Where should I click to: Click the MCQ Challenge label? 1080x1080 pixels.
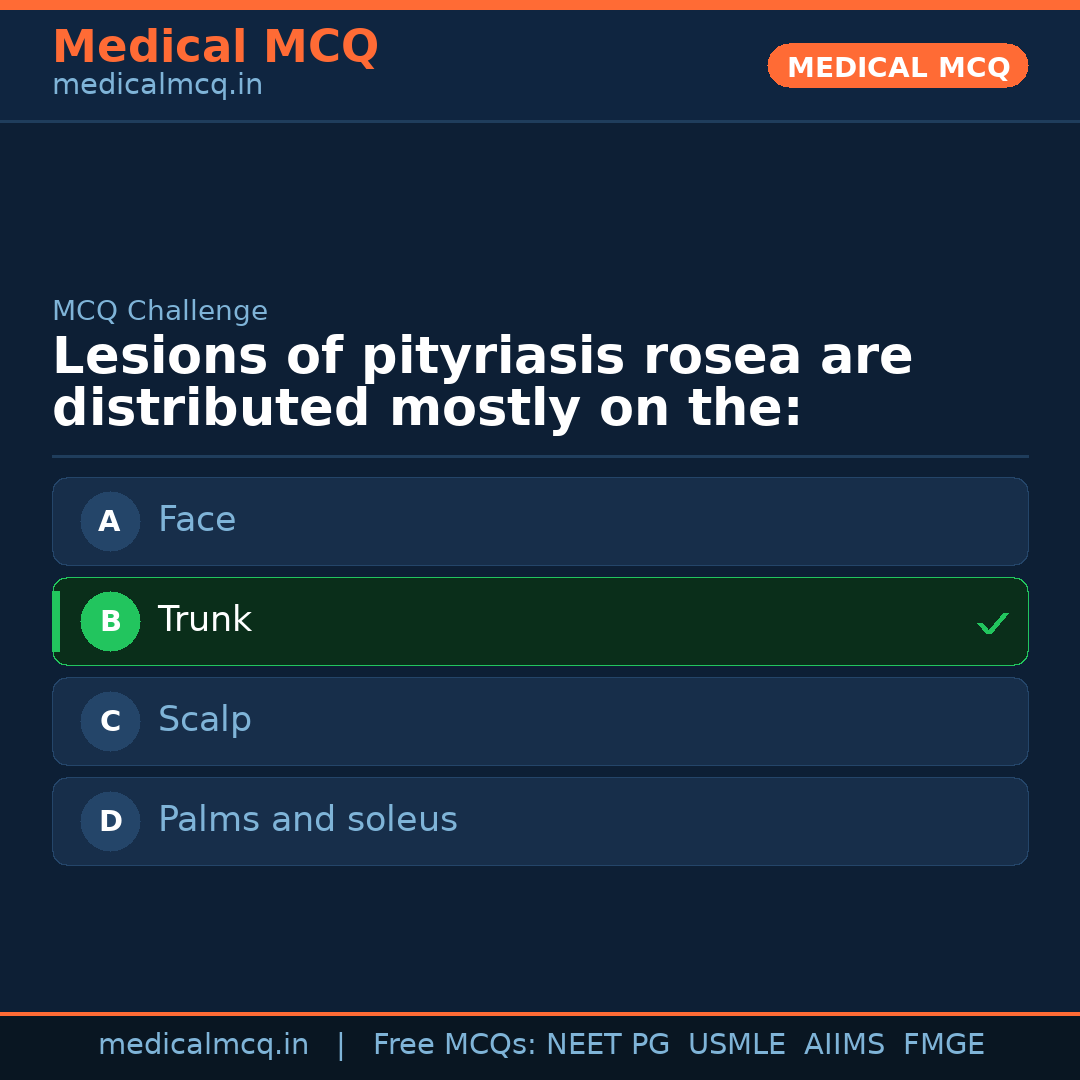[x=160, y=311]
